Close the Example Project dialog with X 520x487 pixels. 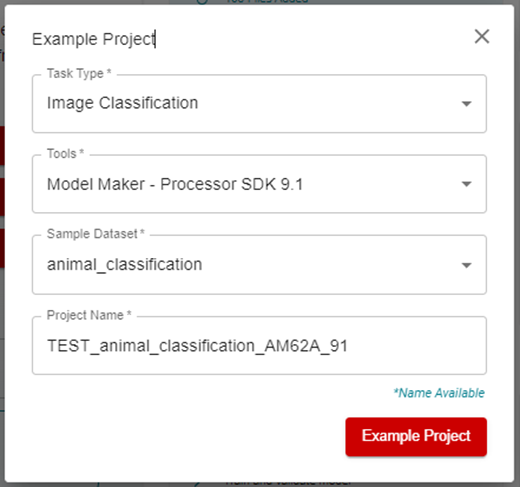482,36
